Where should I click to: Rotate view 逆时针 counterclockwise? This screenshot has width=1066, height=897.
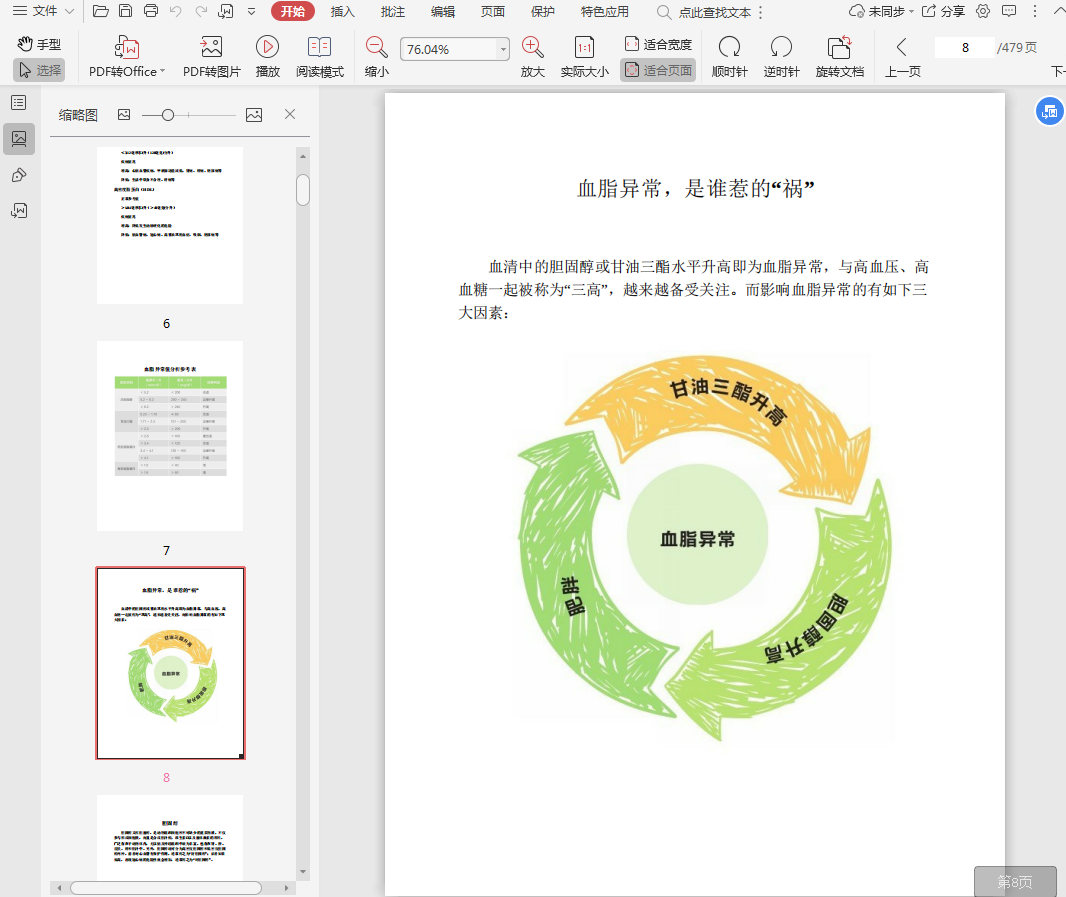pyautogui.click(x=781, y=56)
